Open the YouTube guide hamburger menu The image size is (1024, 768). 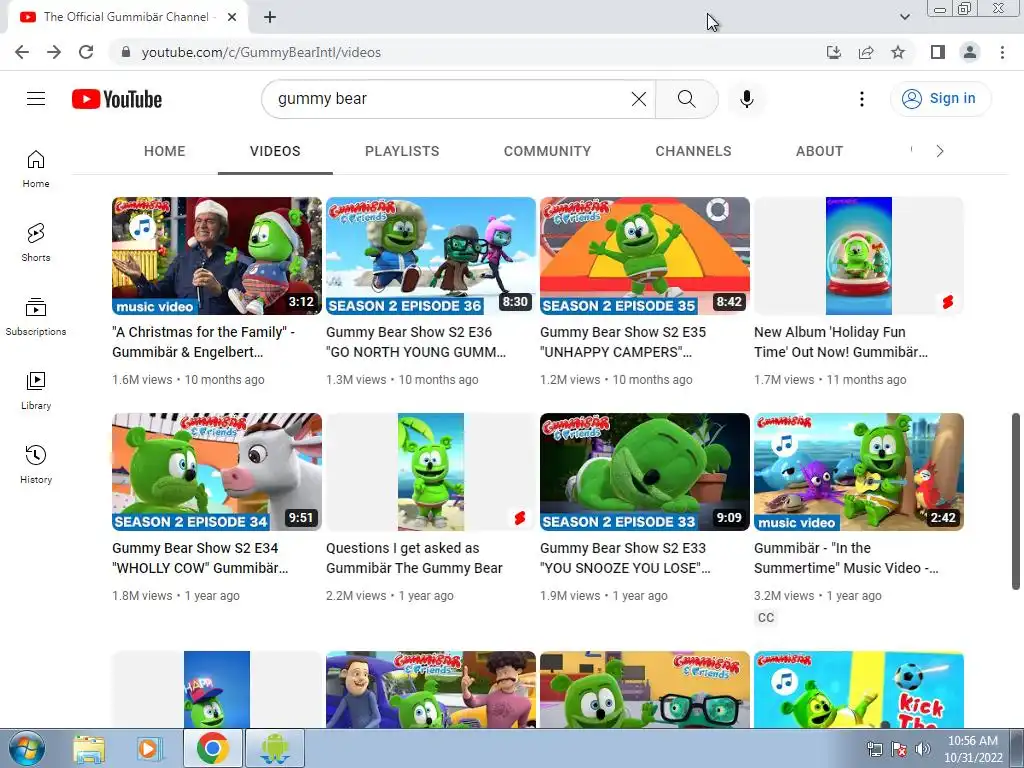(36, 99)
